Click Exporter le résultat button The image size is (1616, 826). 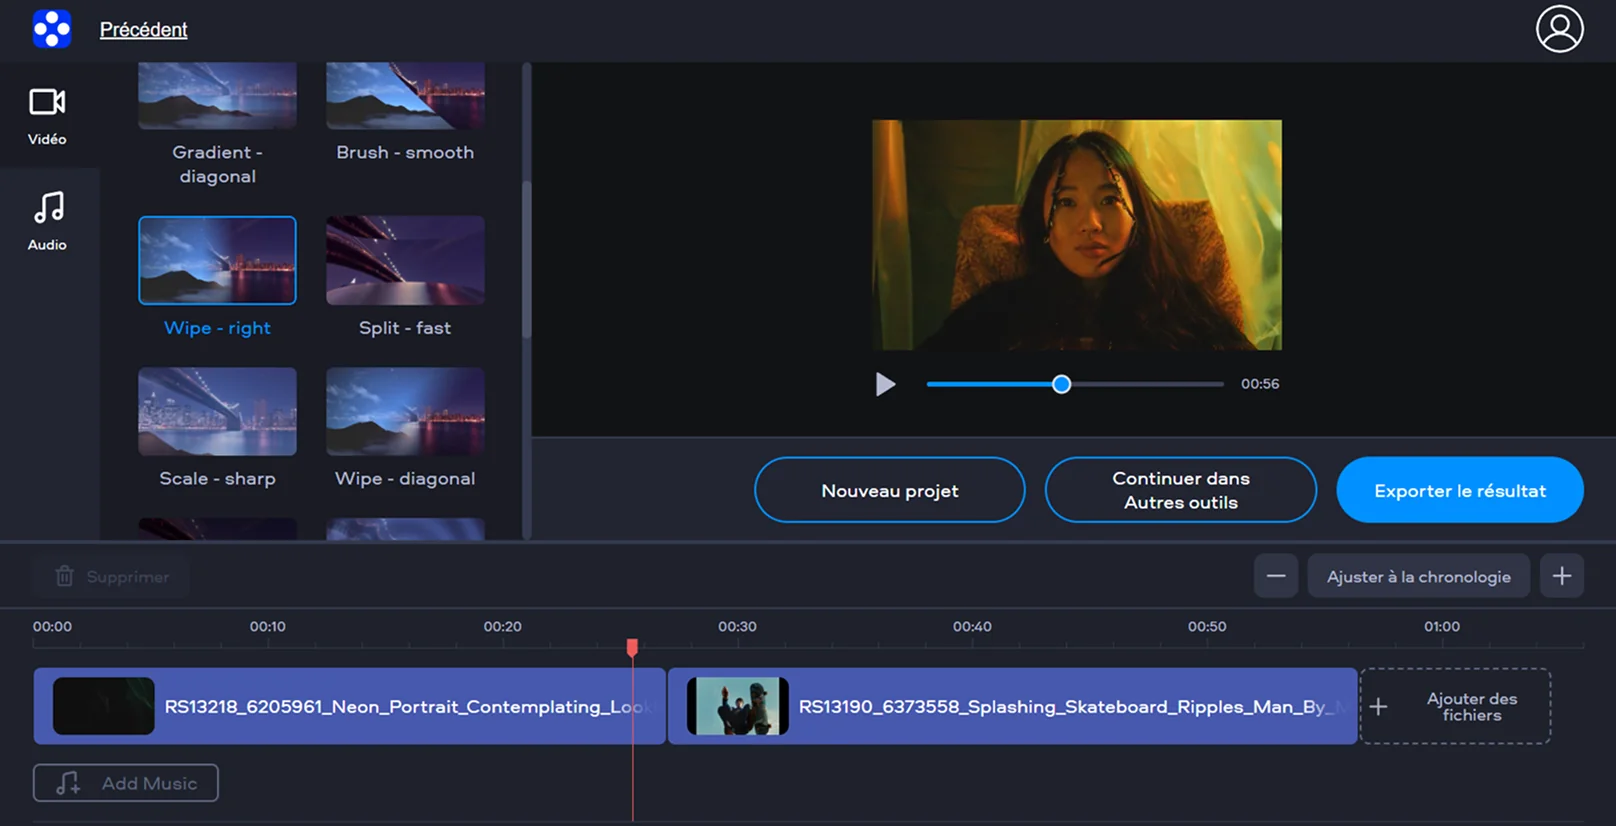(1459, 490)
